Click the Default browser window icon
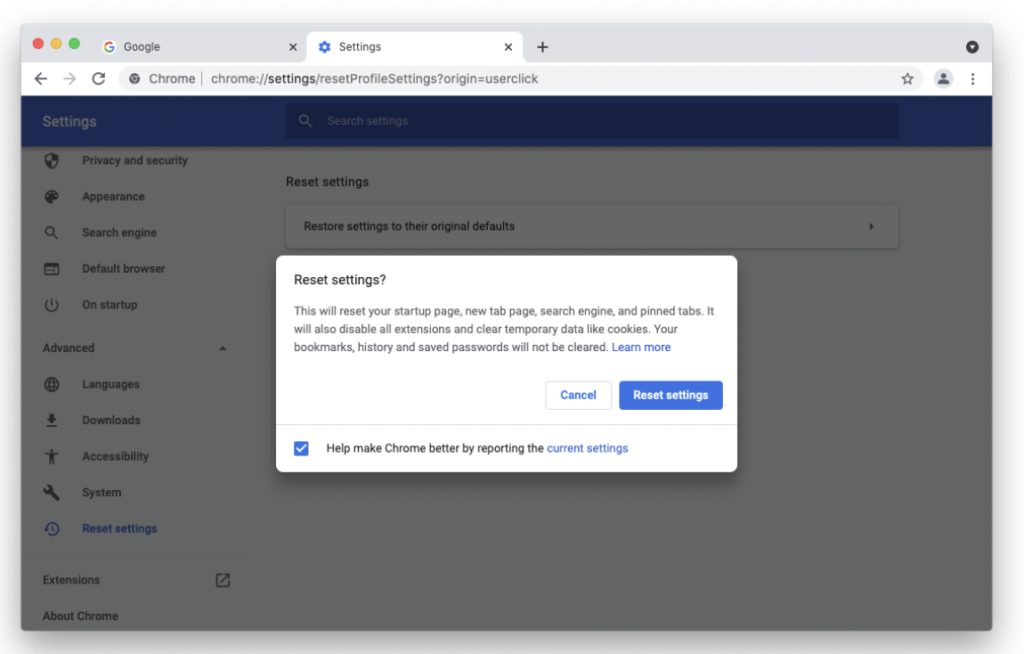Screen dimensions: 1024x654 click(x=52, y=269)
